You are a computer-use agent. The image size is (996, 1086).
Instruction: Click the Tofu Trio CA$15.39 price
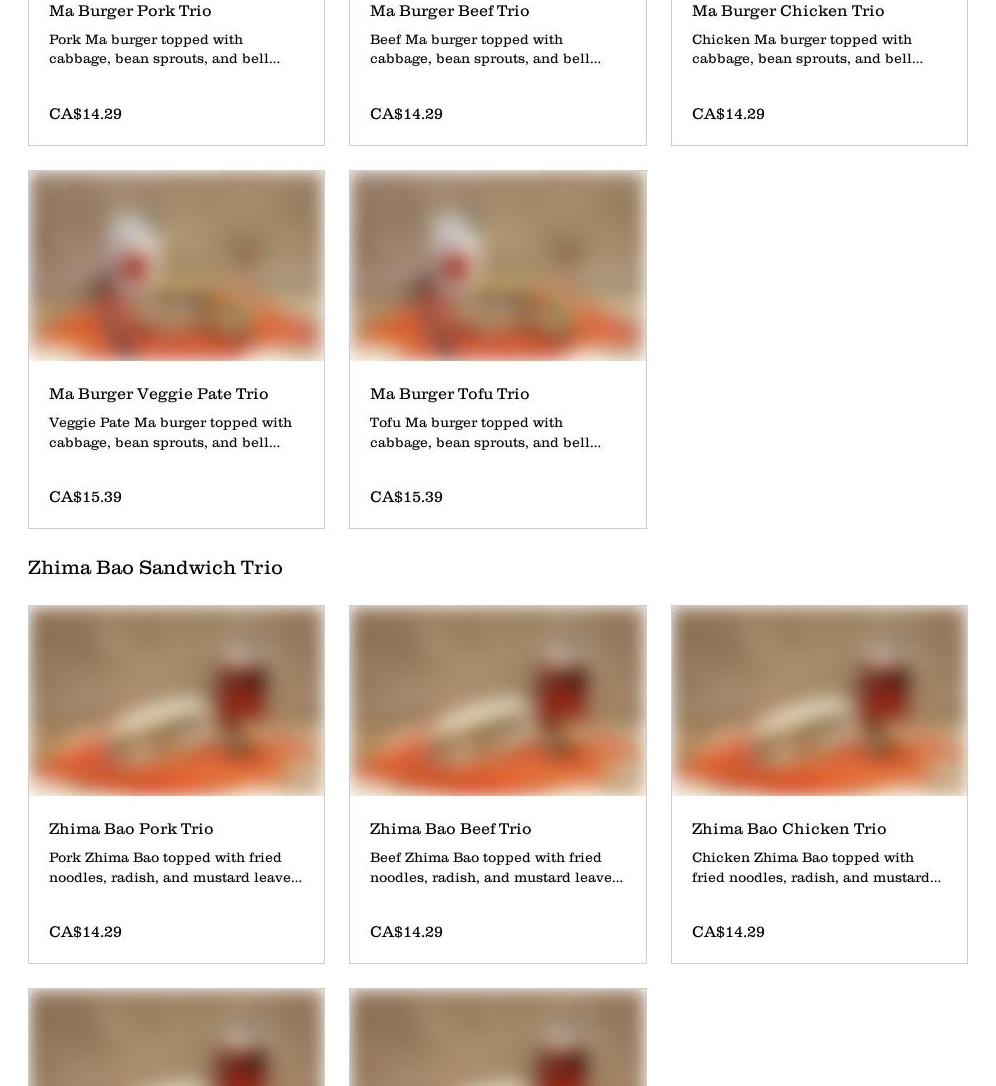coord(406,497)
